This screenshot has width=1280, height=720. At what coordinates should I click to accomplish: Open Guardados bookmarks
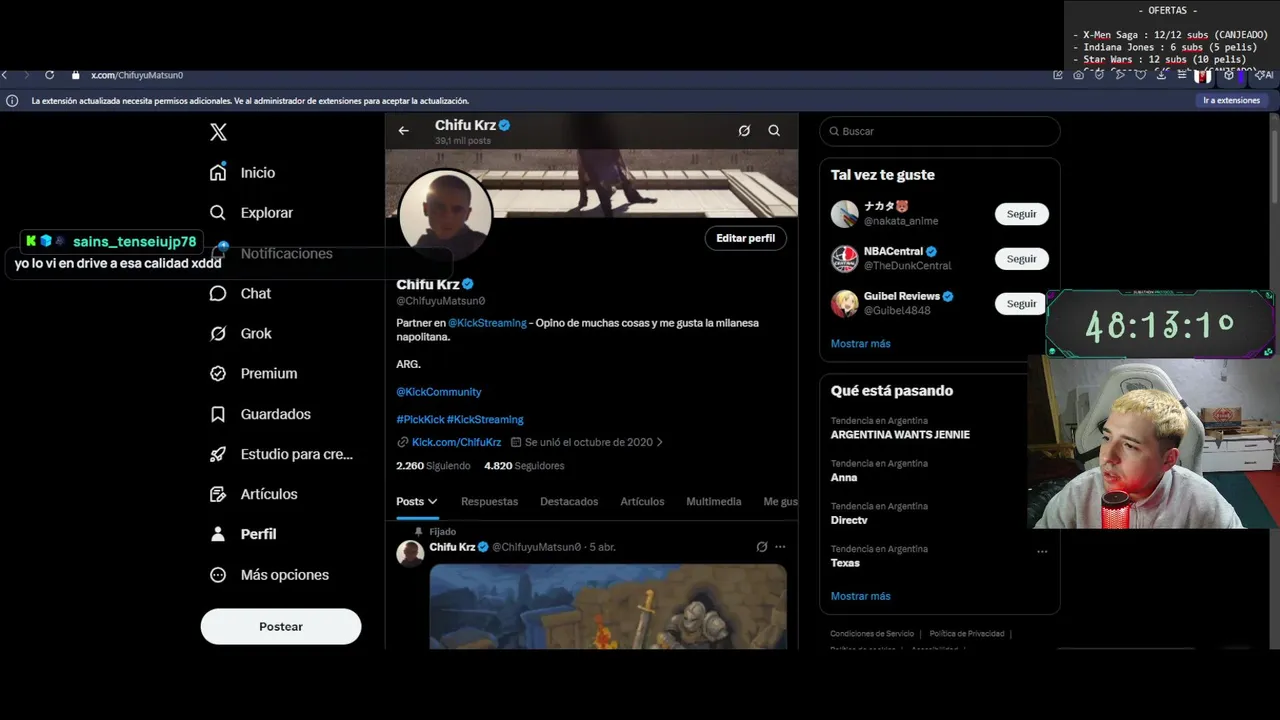261,414
